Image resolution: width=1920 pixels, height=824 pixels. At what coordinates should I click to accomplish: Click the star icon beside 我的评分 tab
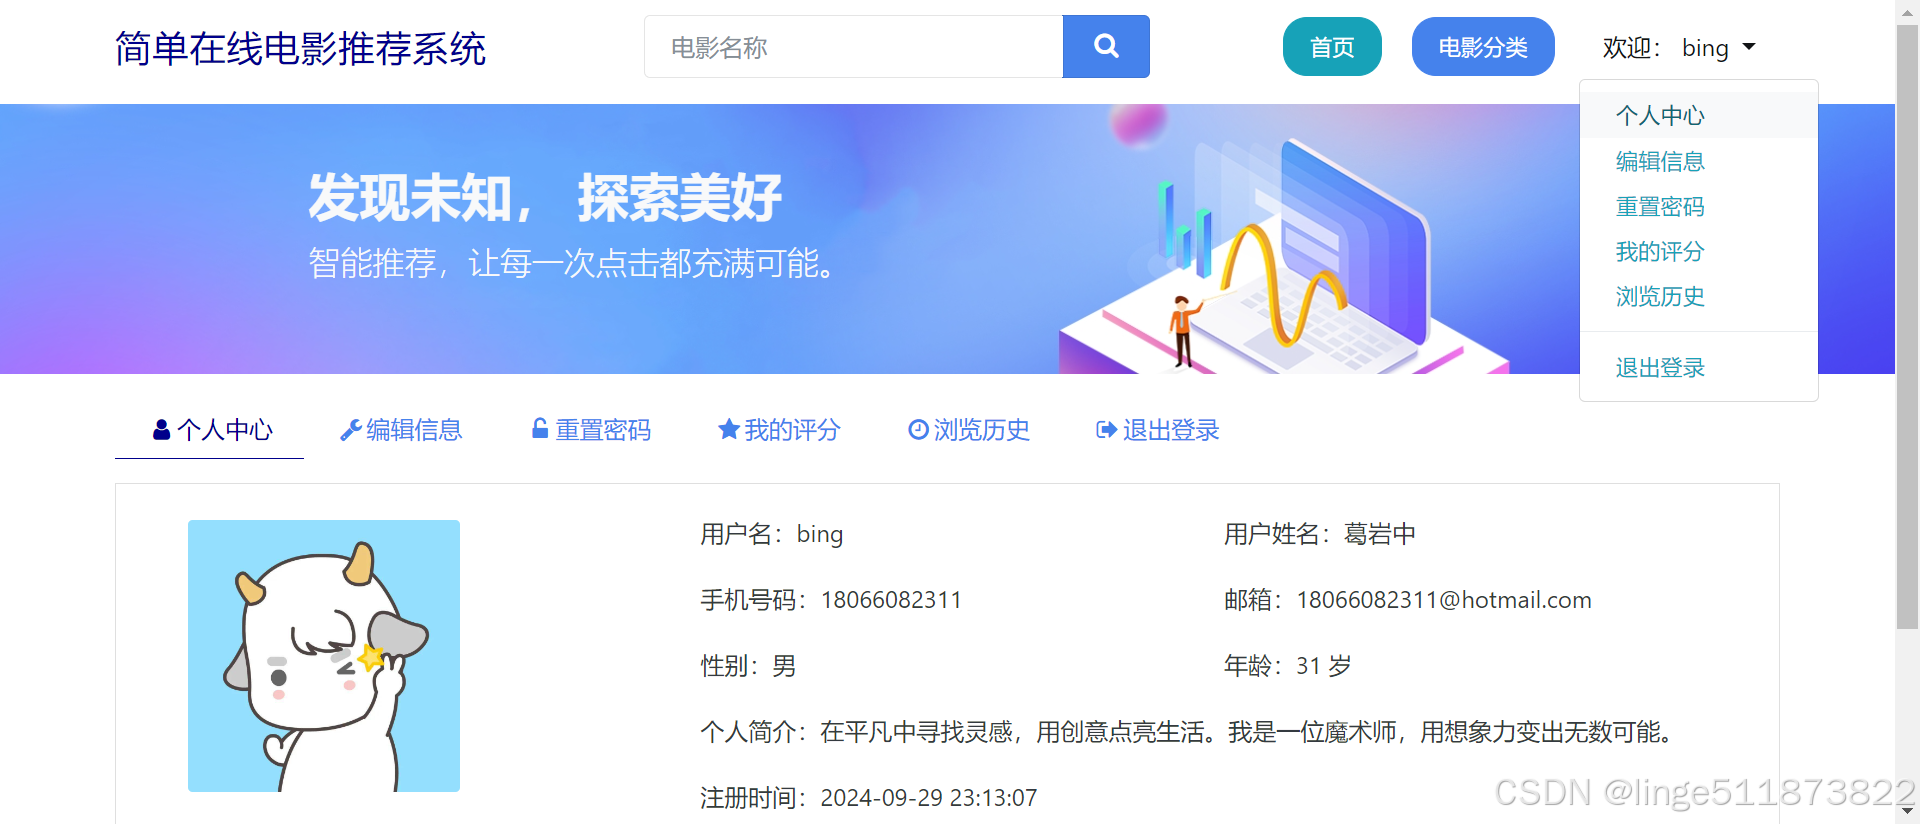(729, 429)
